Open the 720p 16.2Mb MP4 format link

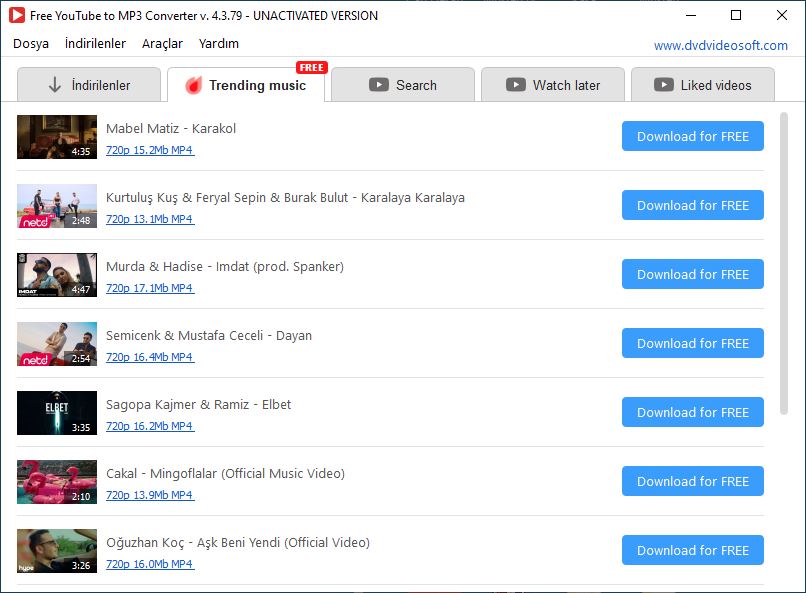tap(150, 426)
